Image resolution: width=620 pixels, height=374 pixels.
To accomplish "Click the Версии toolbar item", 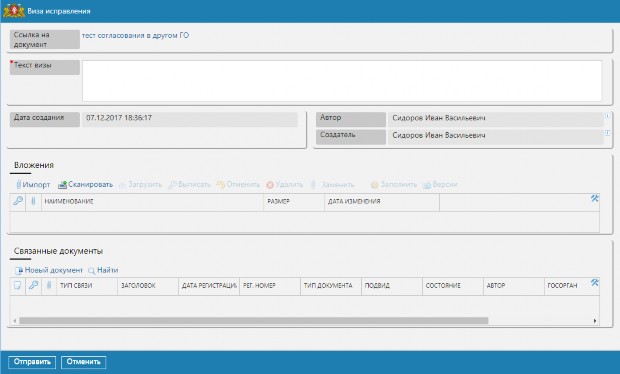I will (x=440, y=185).
